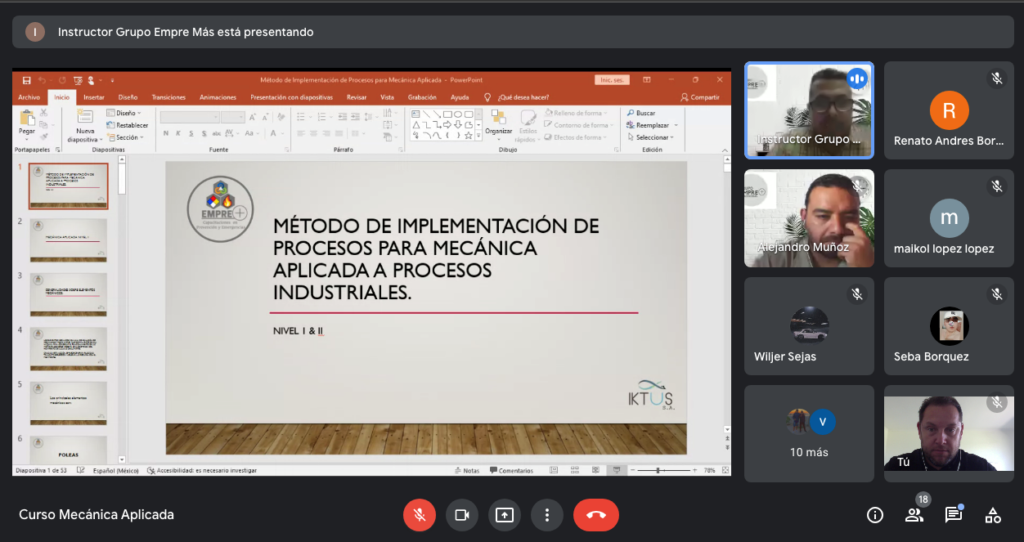This screenshot has height=542, width=1024.
Task: Unmute the microphone in call controls
Action: [x=419, y=515]
